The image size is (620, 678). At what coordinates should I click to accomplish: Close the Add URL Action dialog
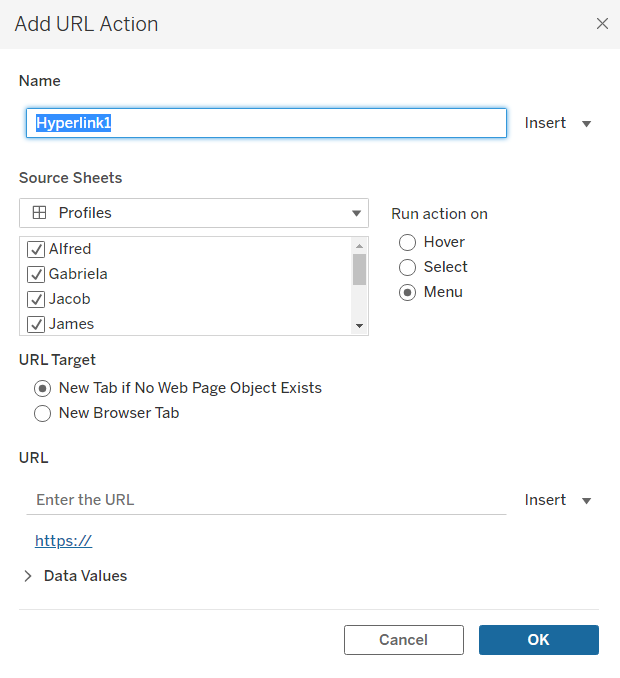click(x=602, y=24)
